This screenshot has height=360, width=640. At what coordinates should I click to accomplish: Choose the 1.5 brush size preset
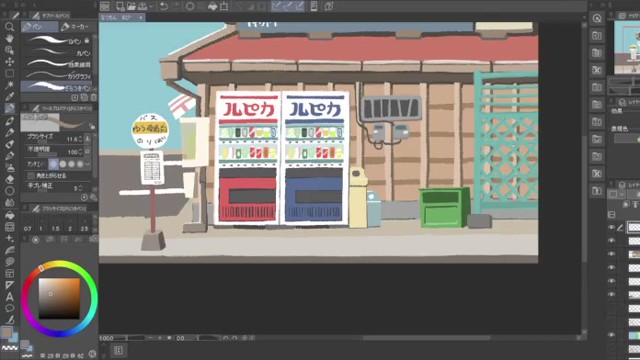pyautogui.click(x=56, y=229)
